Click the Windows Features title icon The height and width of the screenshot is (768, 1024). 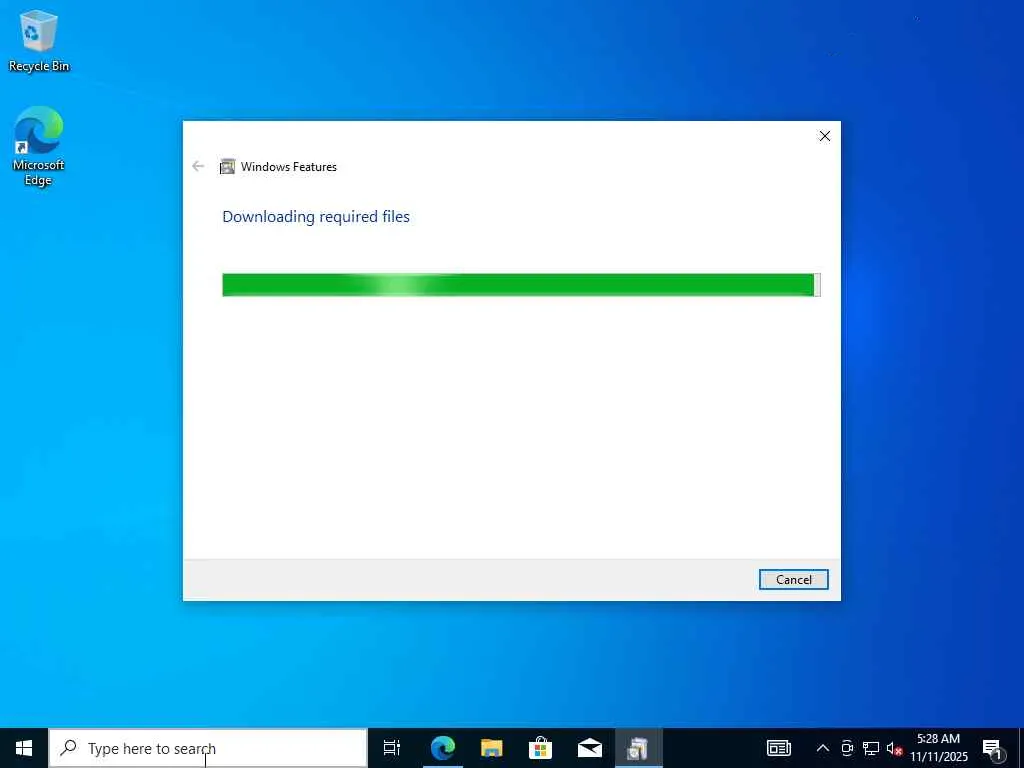[227, 167]
